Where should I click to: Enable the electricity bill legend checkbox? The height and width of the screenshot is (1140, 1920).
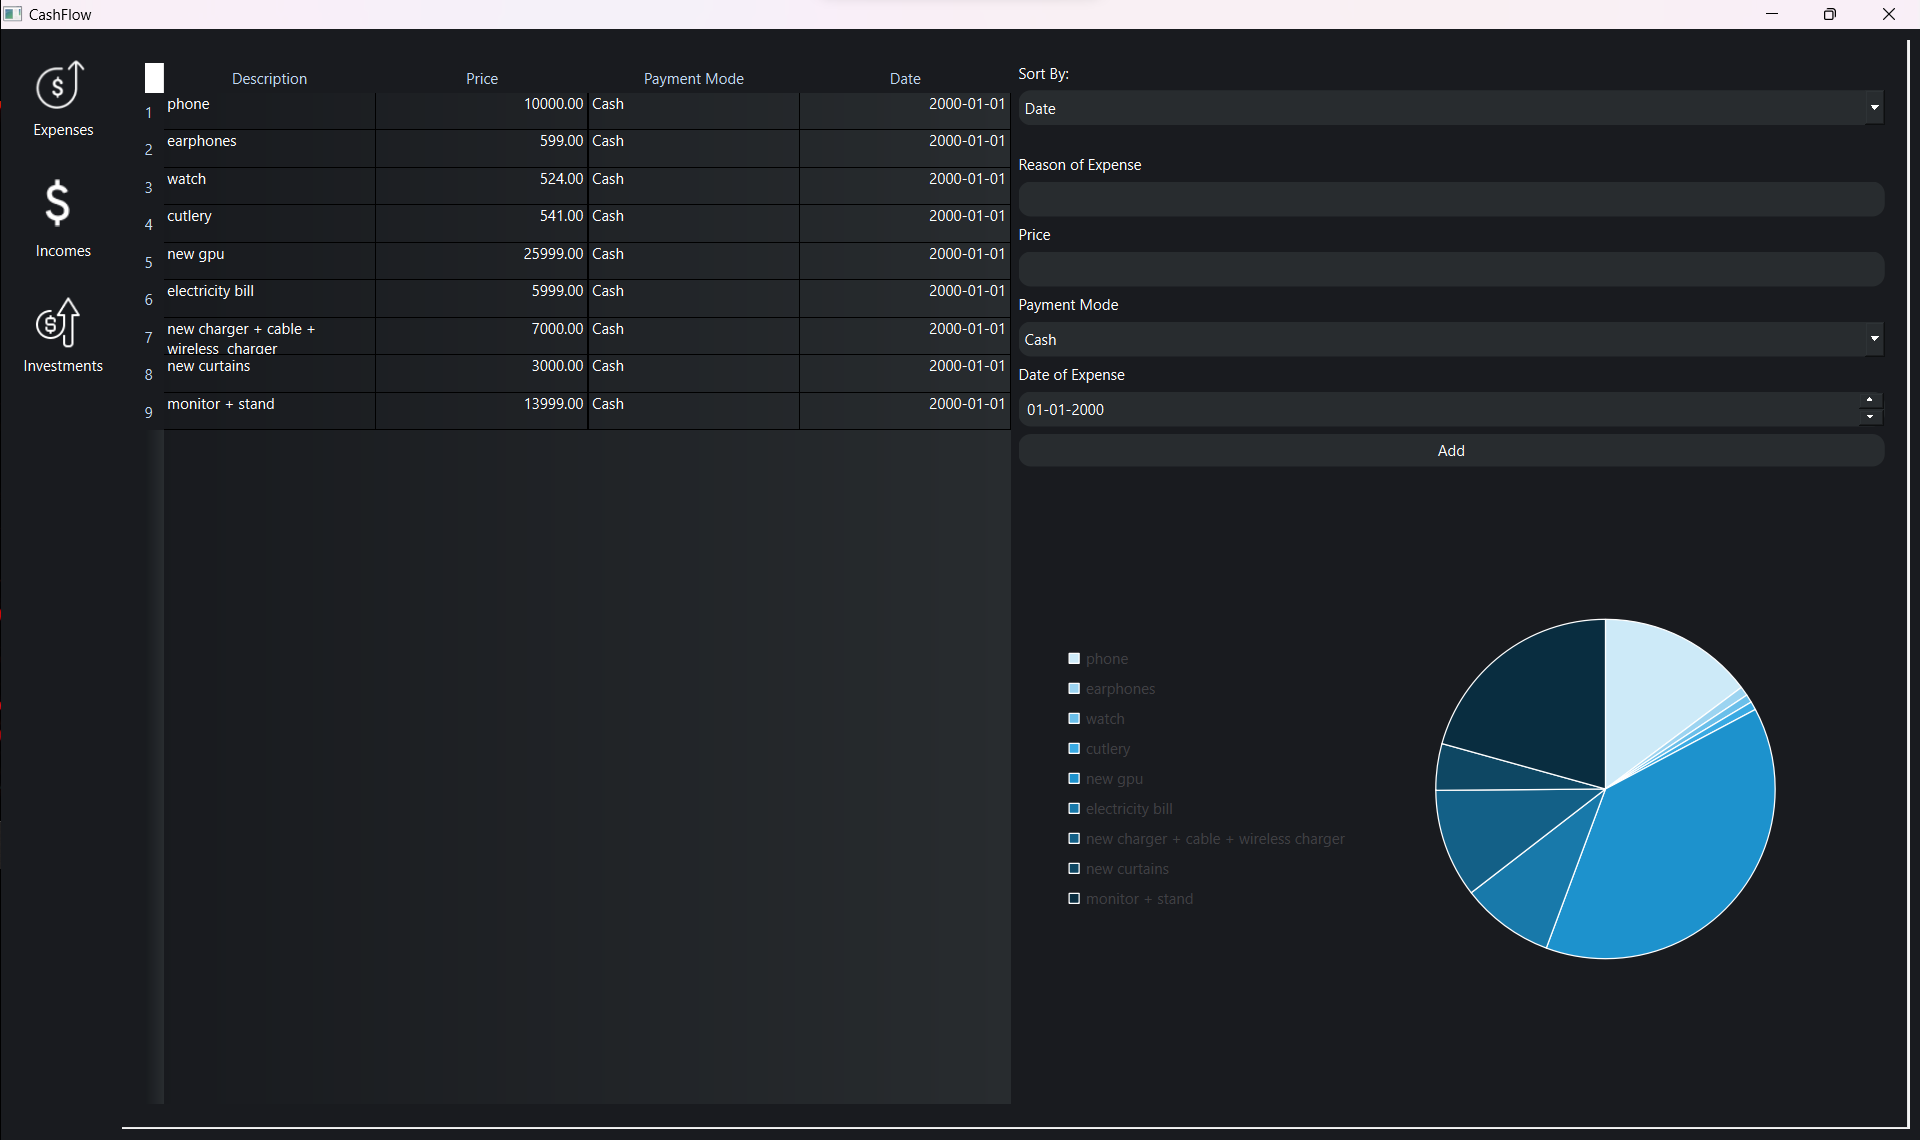[x=1074, y=808]
